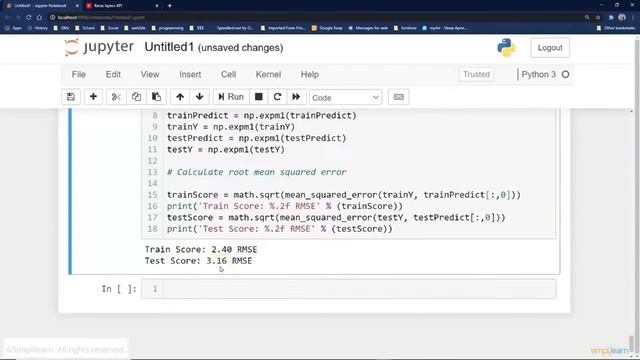The height and width of the screenshot is (360, 640).
Task: Open the browser extensions puzzle icon
Action: pos(611,18)
